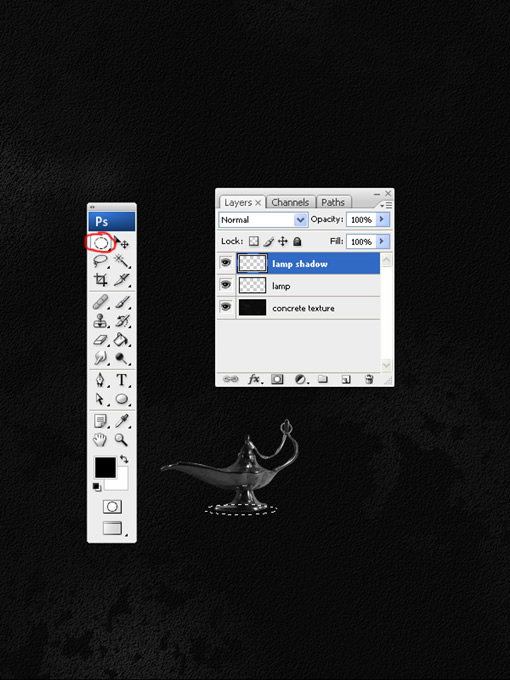Select the Ellipse shape tool
The height and width of the screenshot is (680, 510).
[122, 399]
